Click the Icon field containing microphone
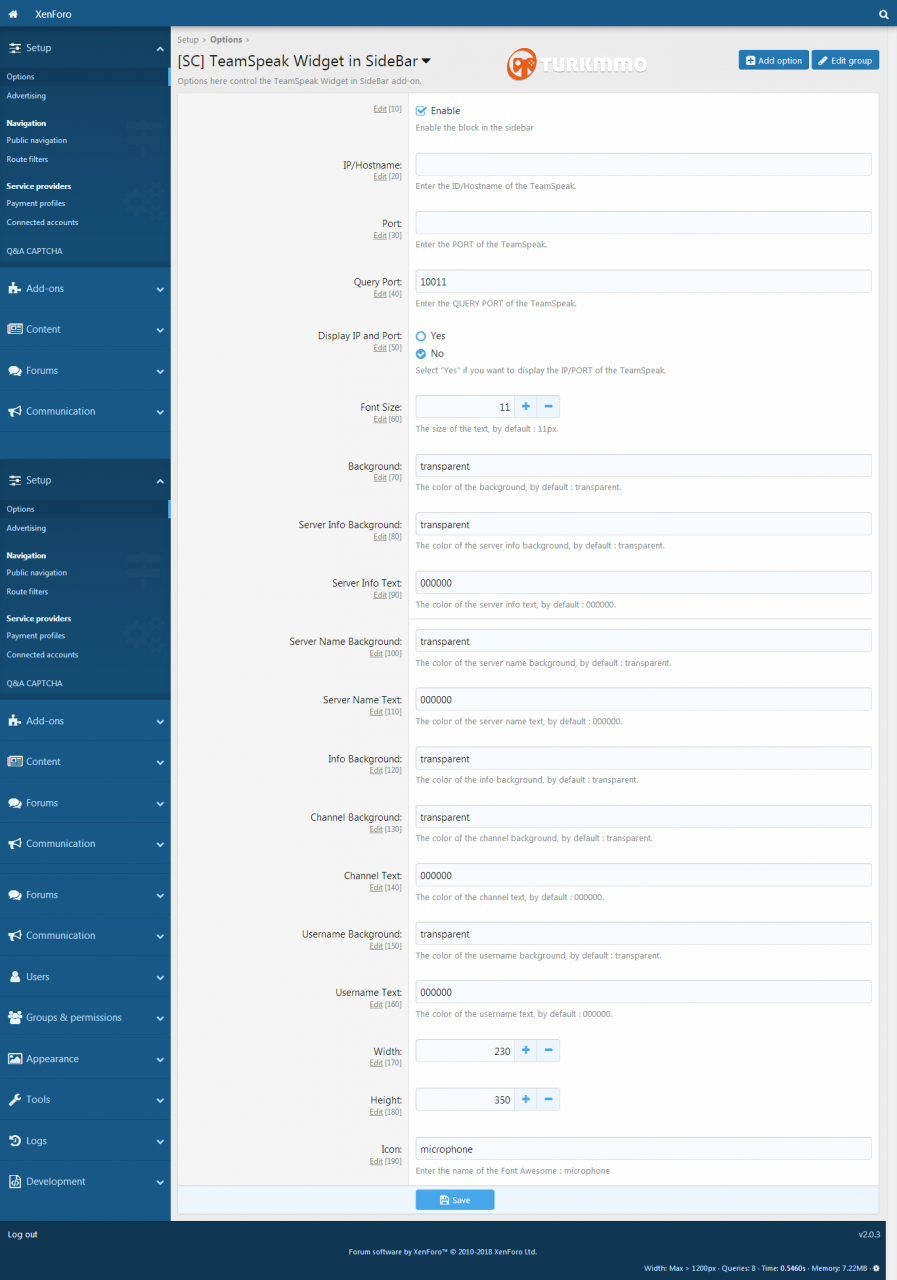 [643, 1149]
